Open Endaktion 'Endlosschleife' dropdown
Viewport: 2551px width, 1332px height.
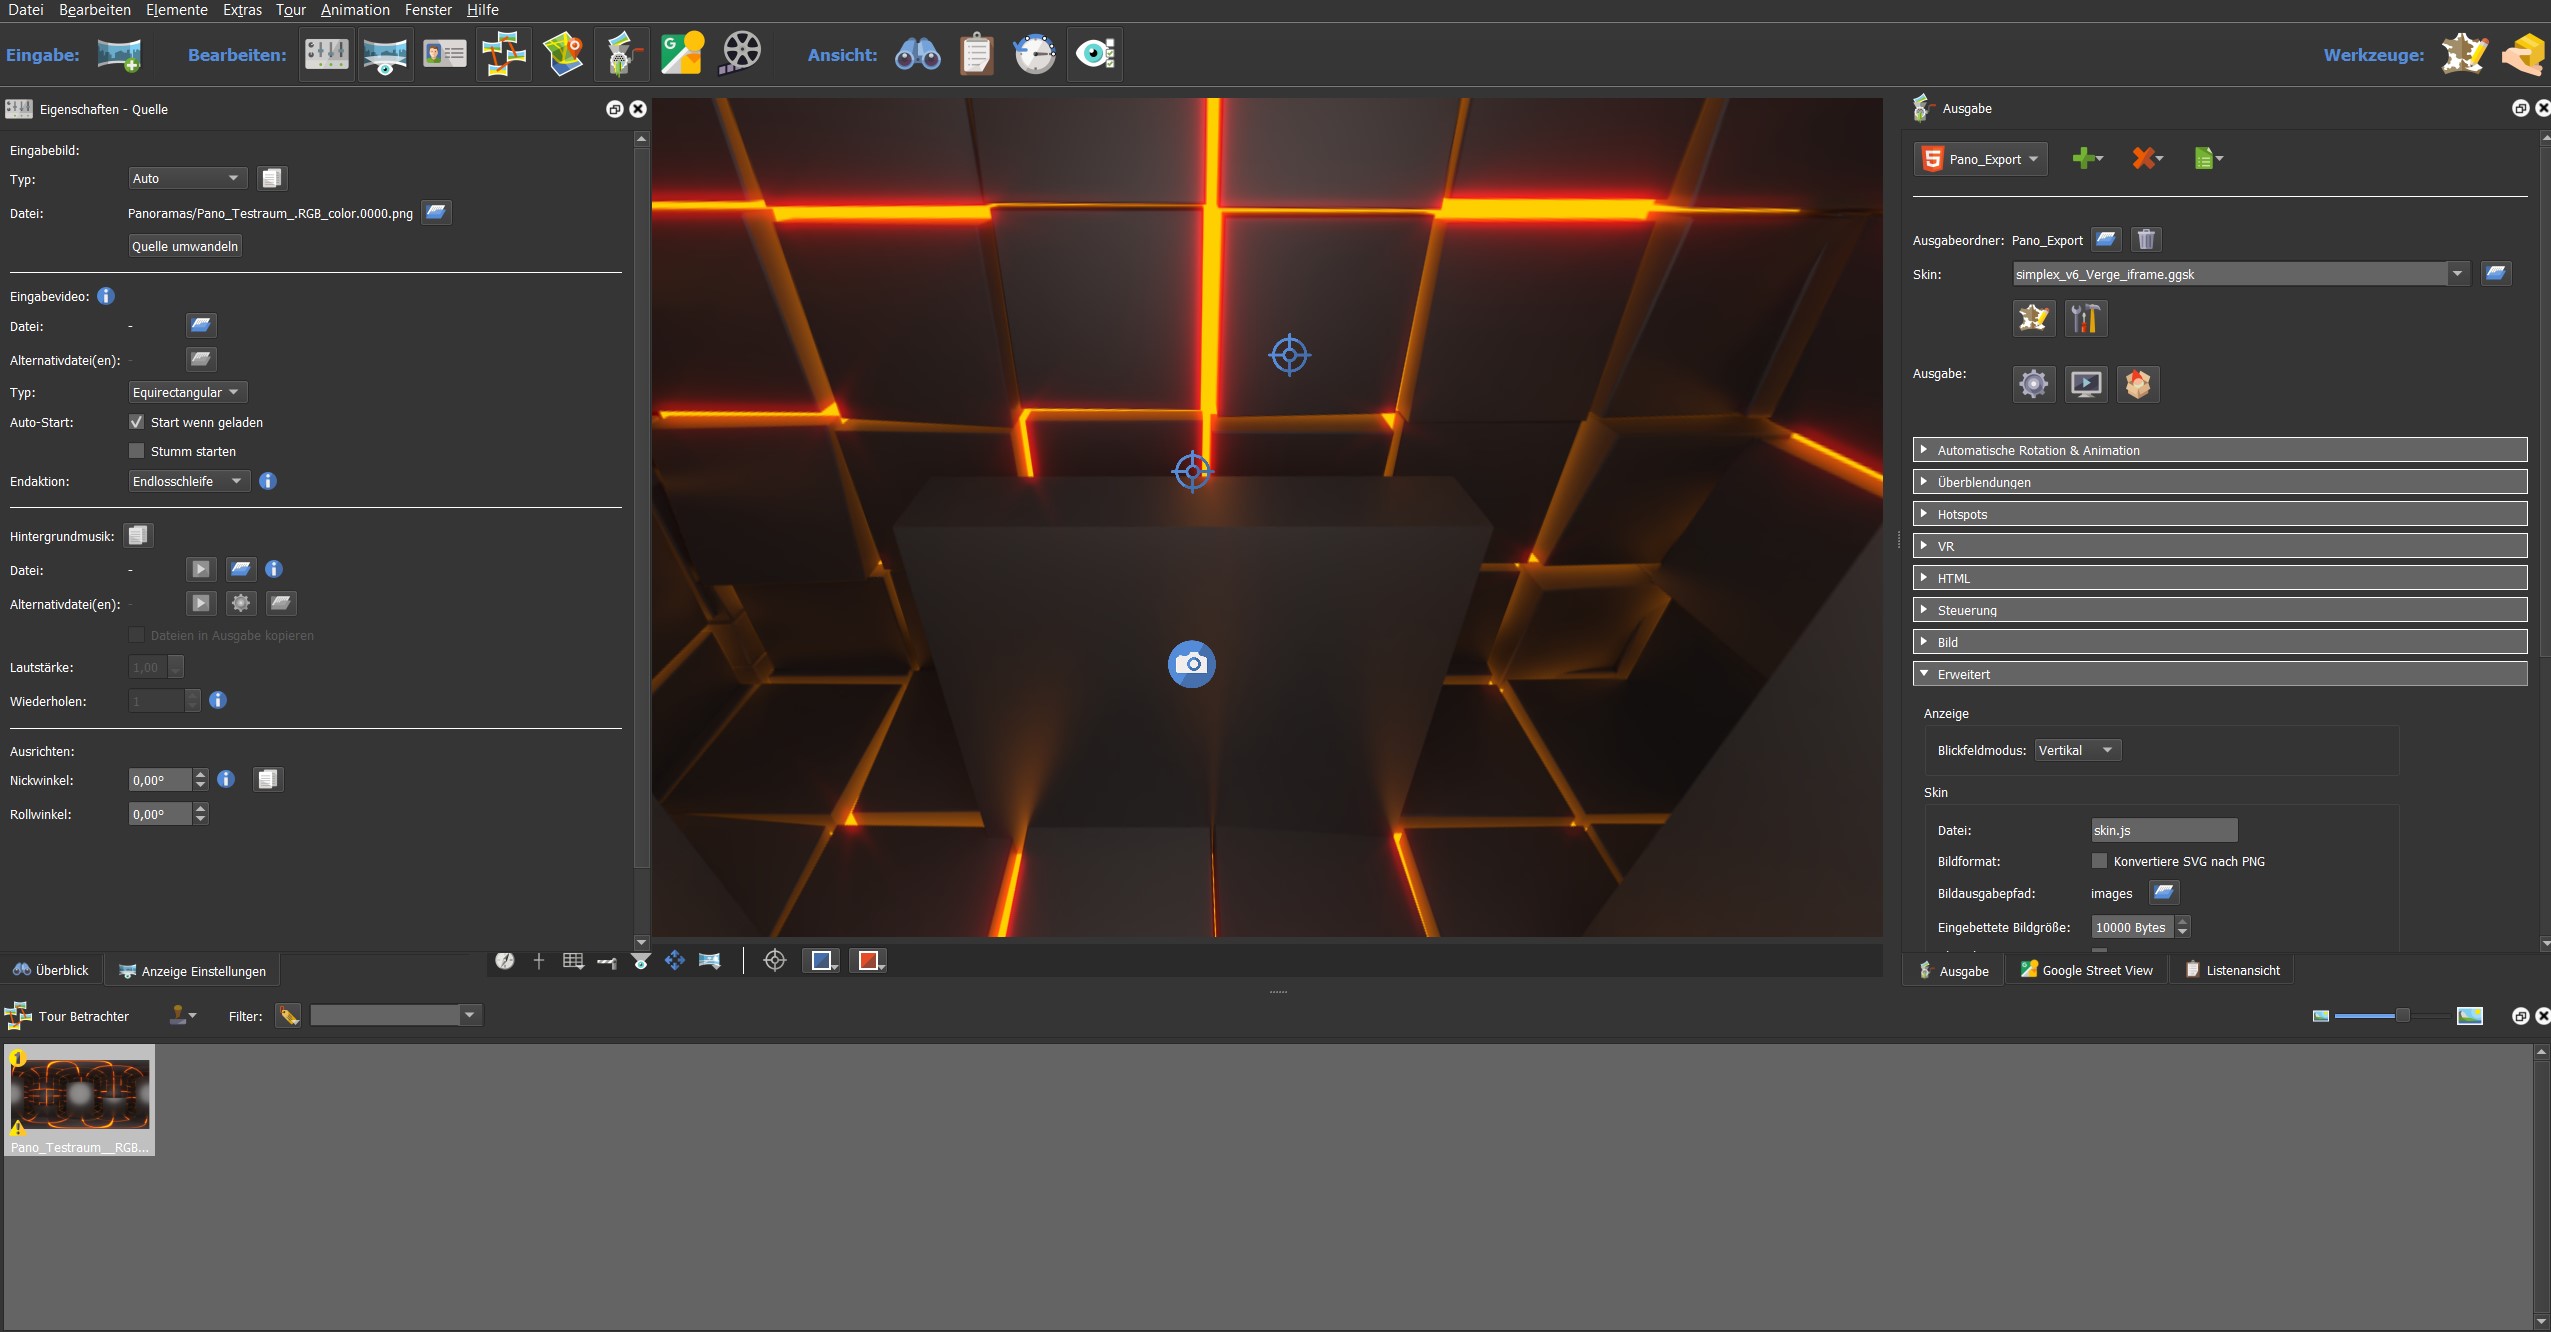pos(189,481)
